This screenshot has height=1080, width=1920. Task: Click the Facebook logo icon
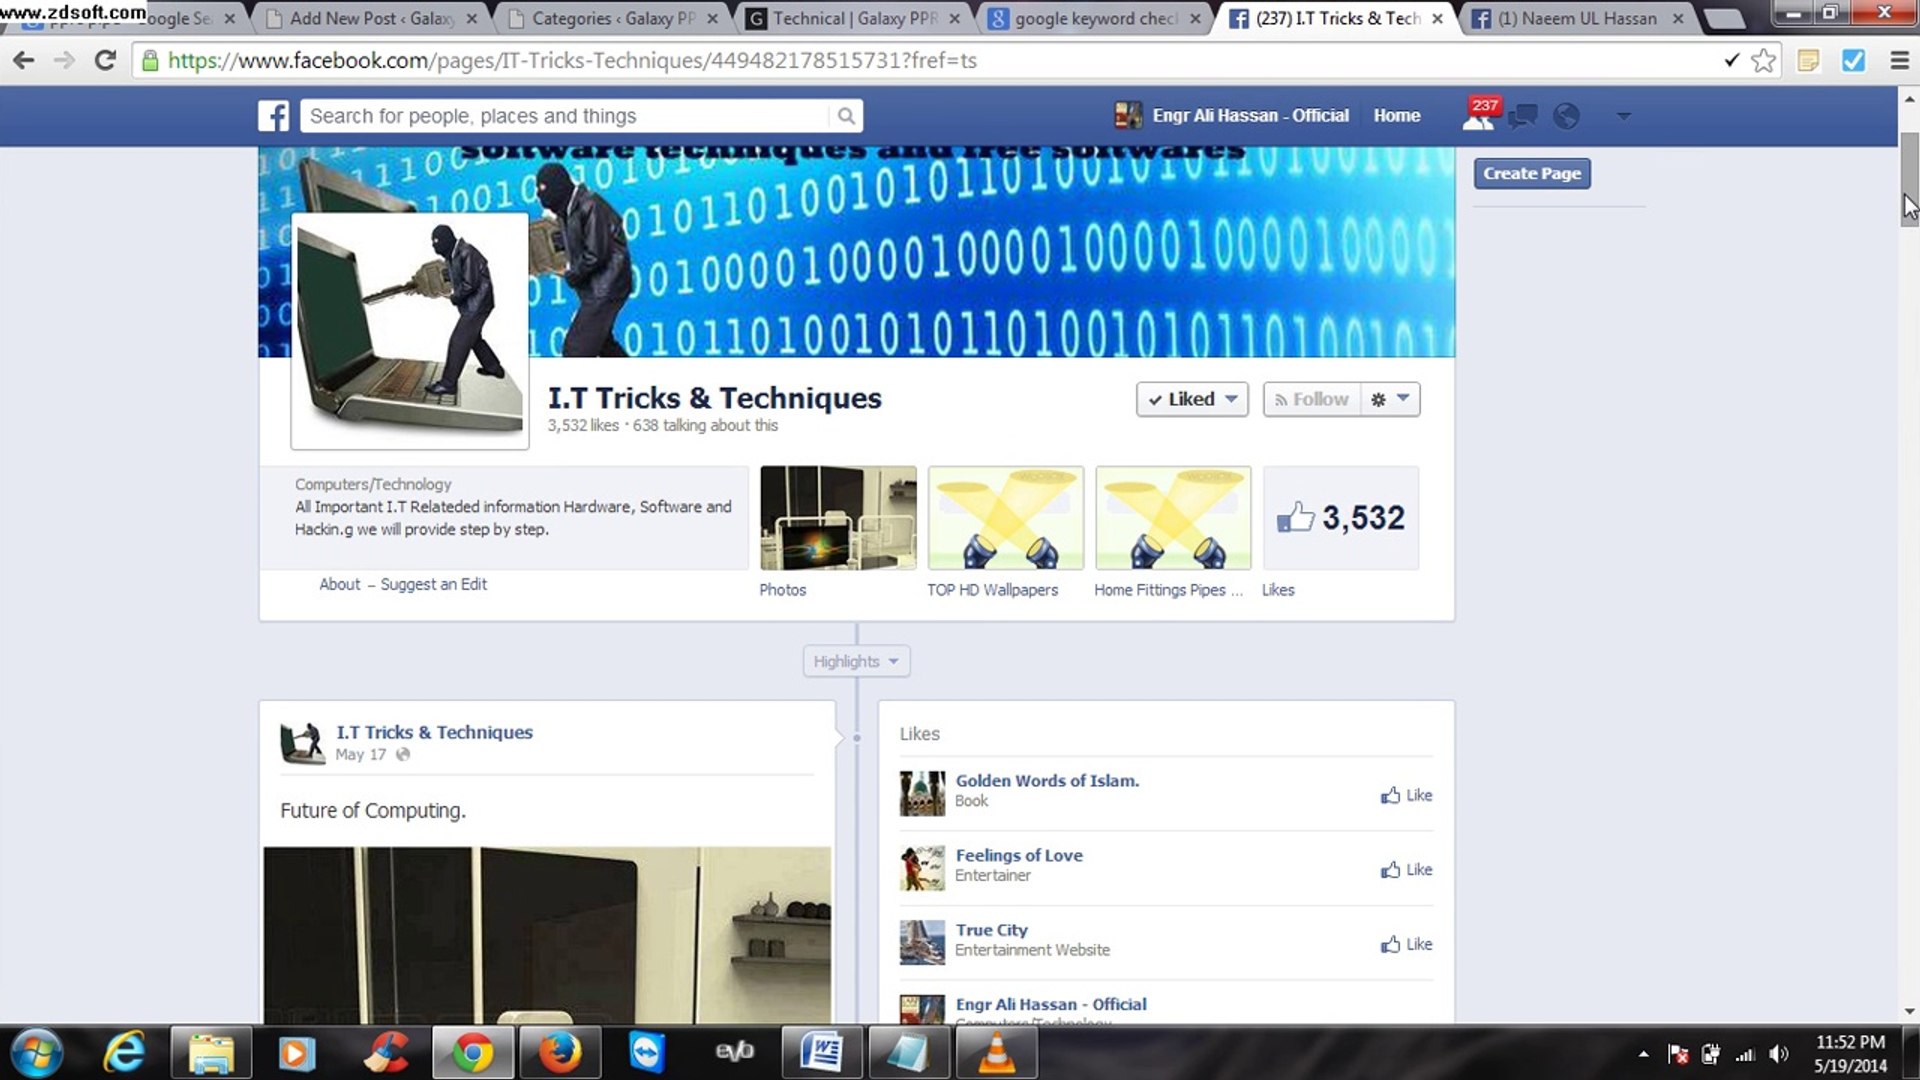pyautogui.click(x=273, y=116)
